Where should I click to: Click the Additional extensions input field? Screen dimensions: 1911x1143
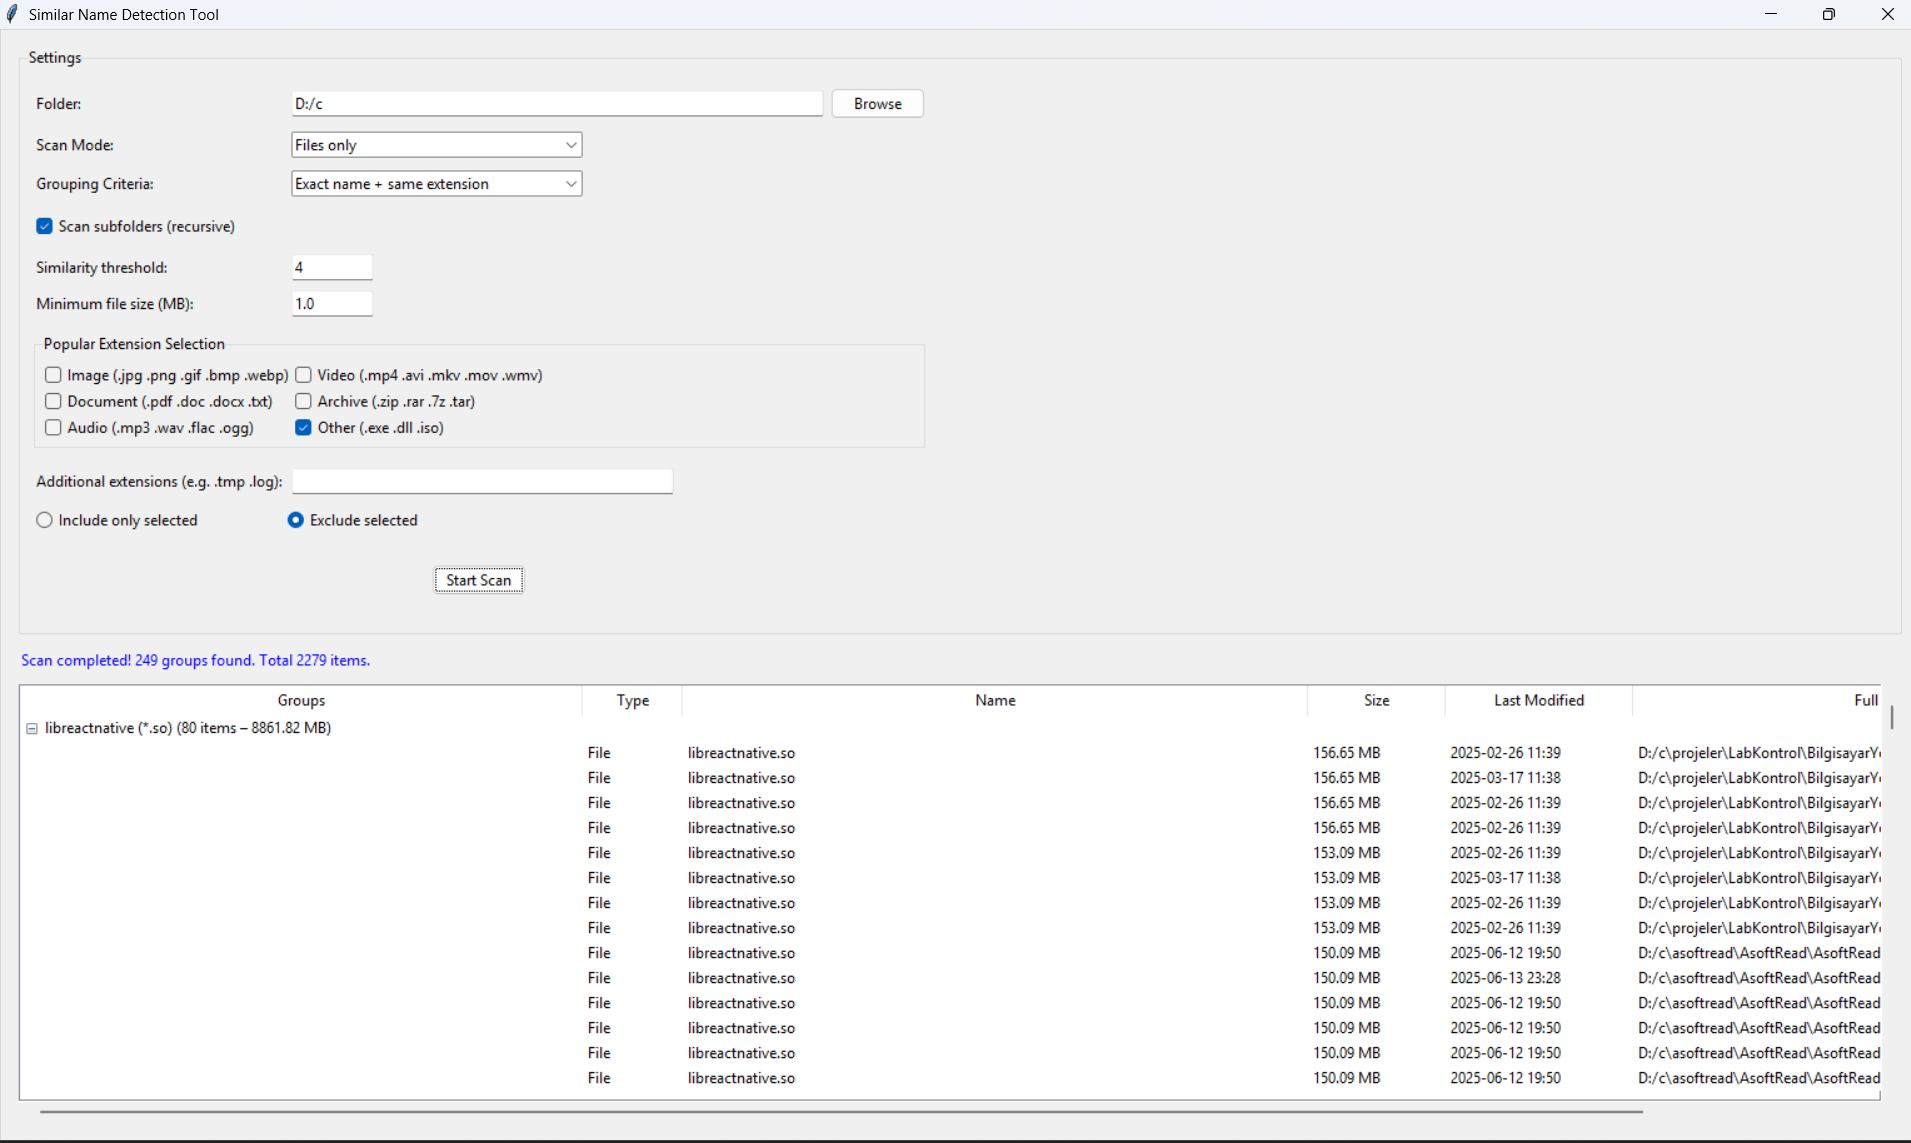click(x=481, y=481)
